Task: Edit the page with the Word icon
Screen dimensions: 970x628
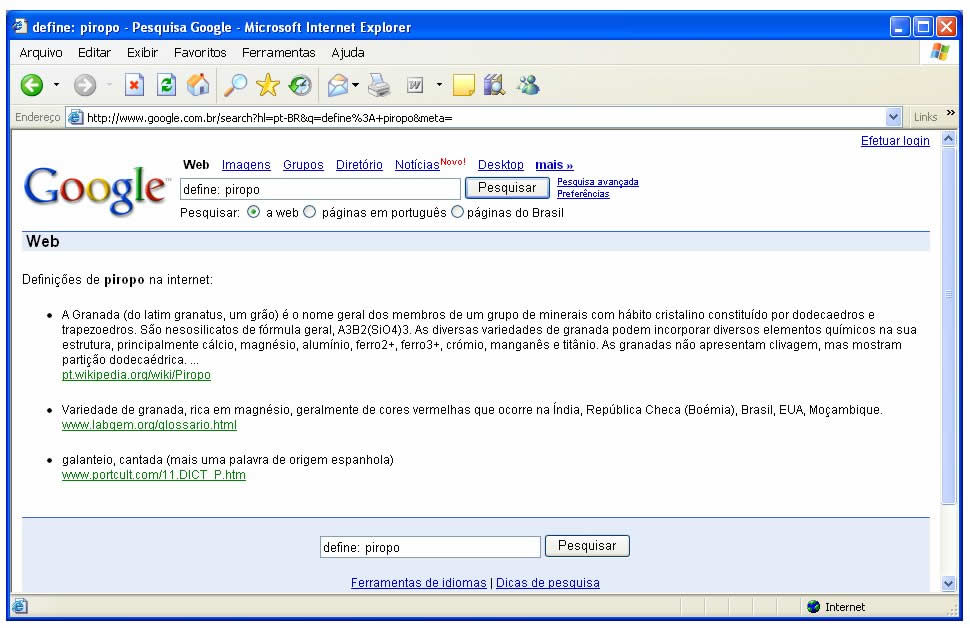Action: click(x=414, y=85)
